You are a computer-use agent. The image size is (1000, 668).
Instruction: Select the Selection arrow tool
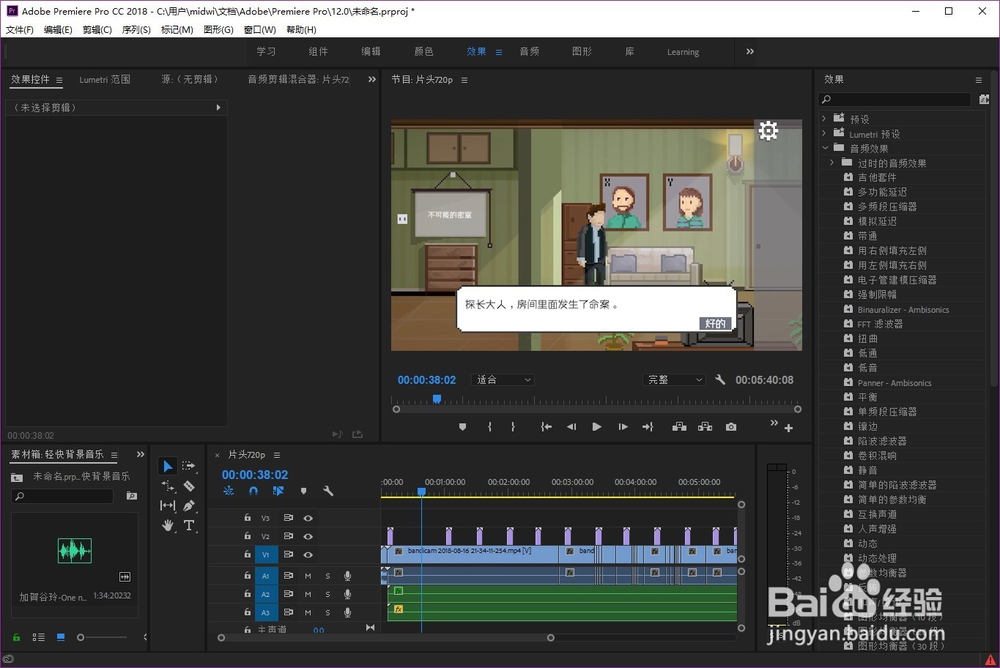[168, 466]
